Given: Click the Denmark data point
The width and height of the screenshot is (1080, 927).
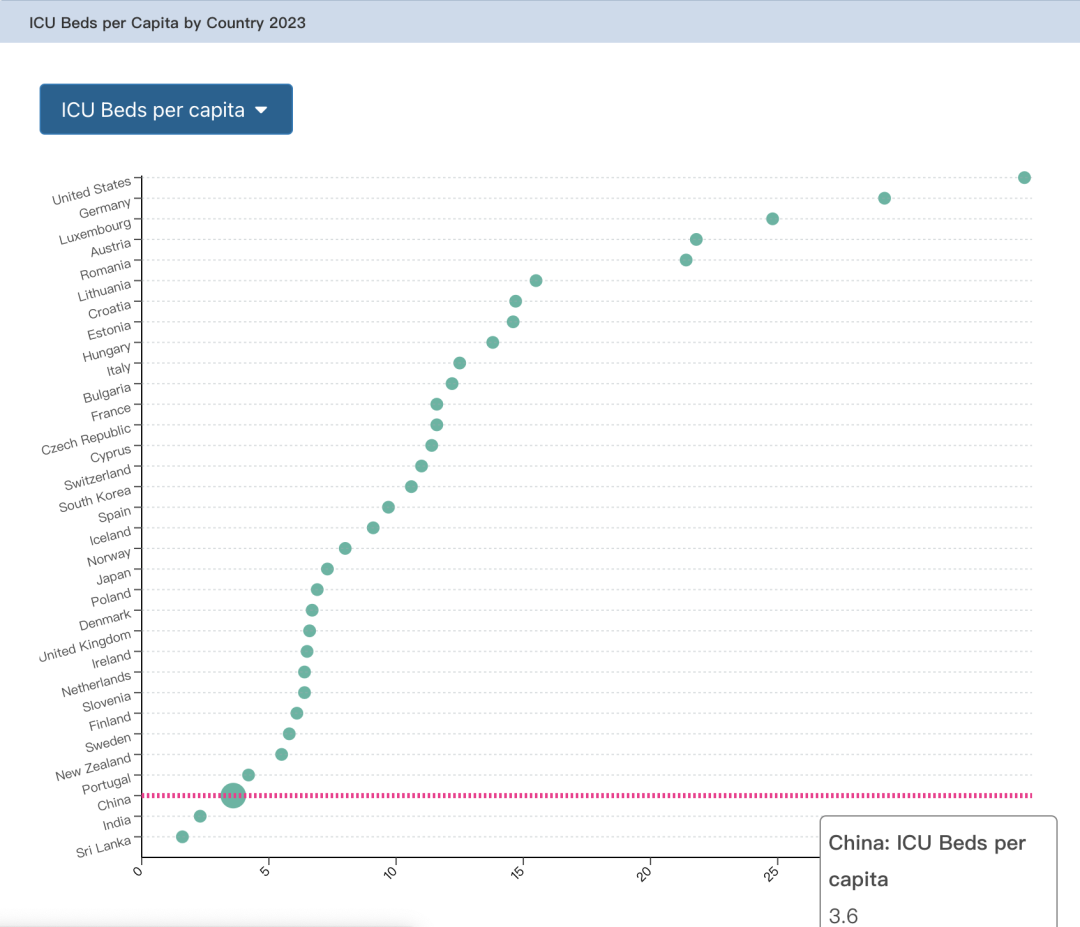Looking at the screenshot, I should (x=312, y=610).
